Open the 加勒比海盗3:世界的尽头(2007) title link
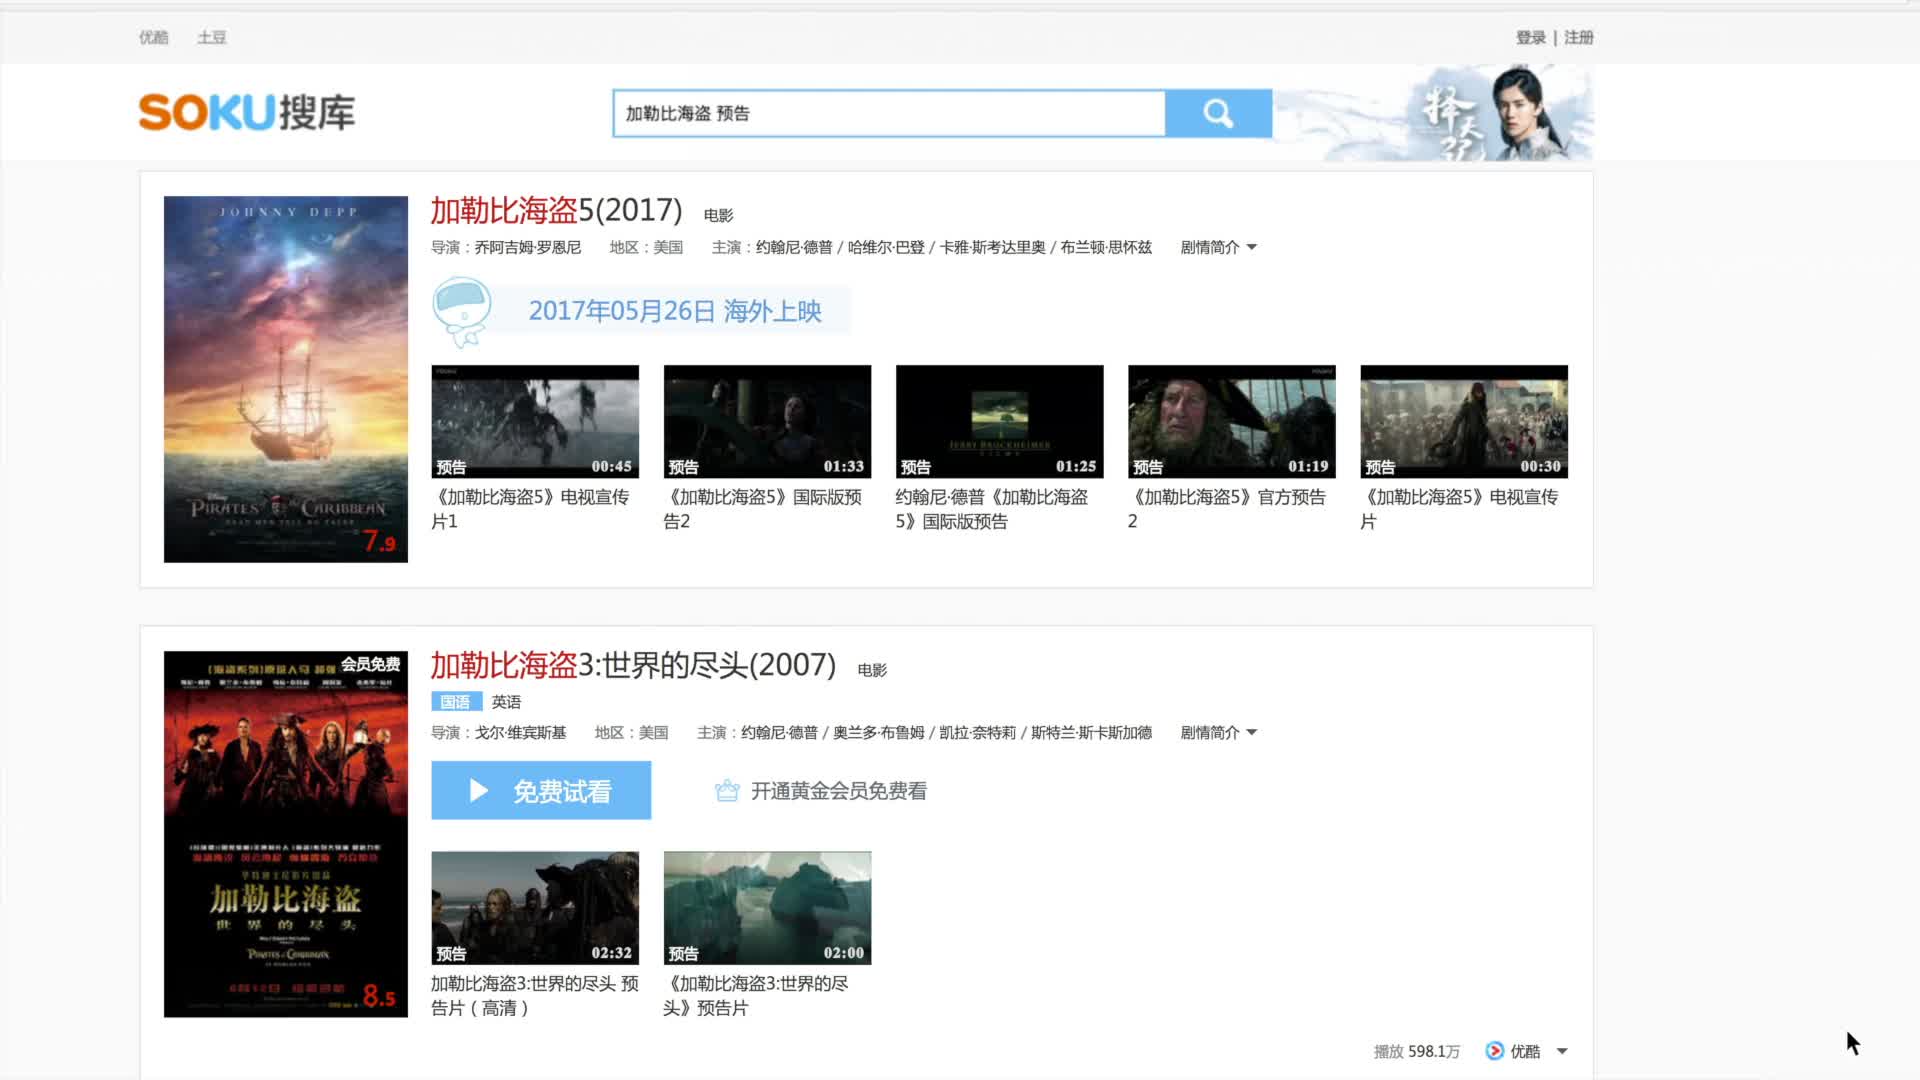The width and height of the screenshot is (1920, 1080). coord(633,665)
